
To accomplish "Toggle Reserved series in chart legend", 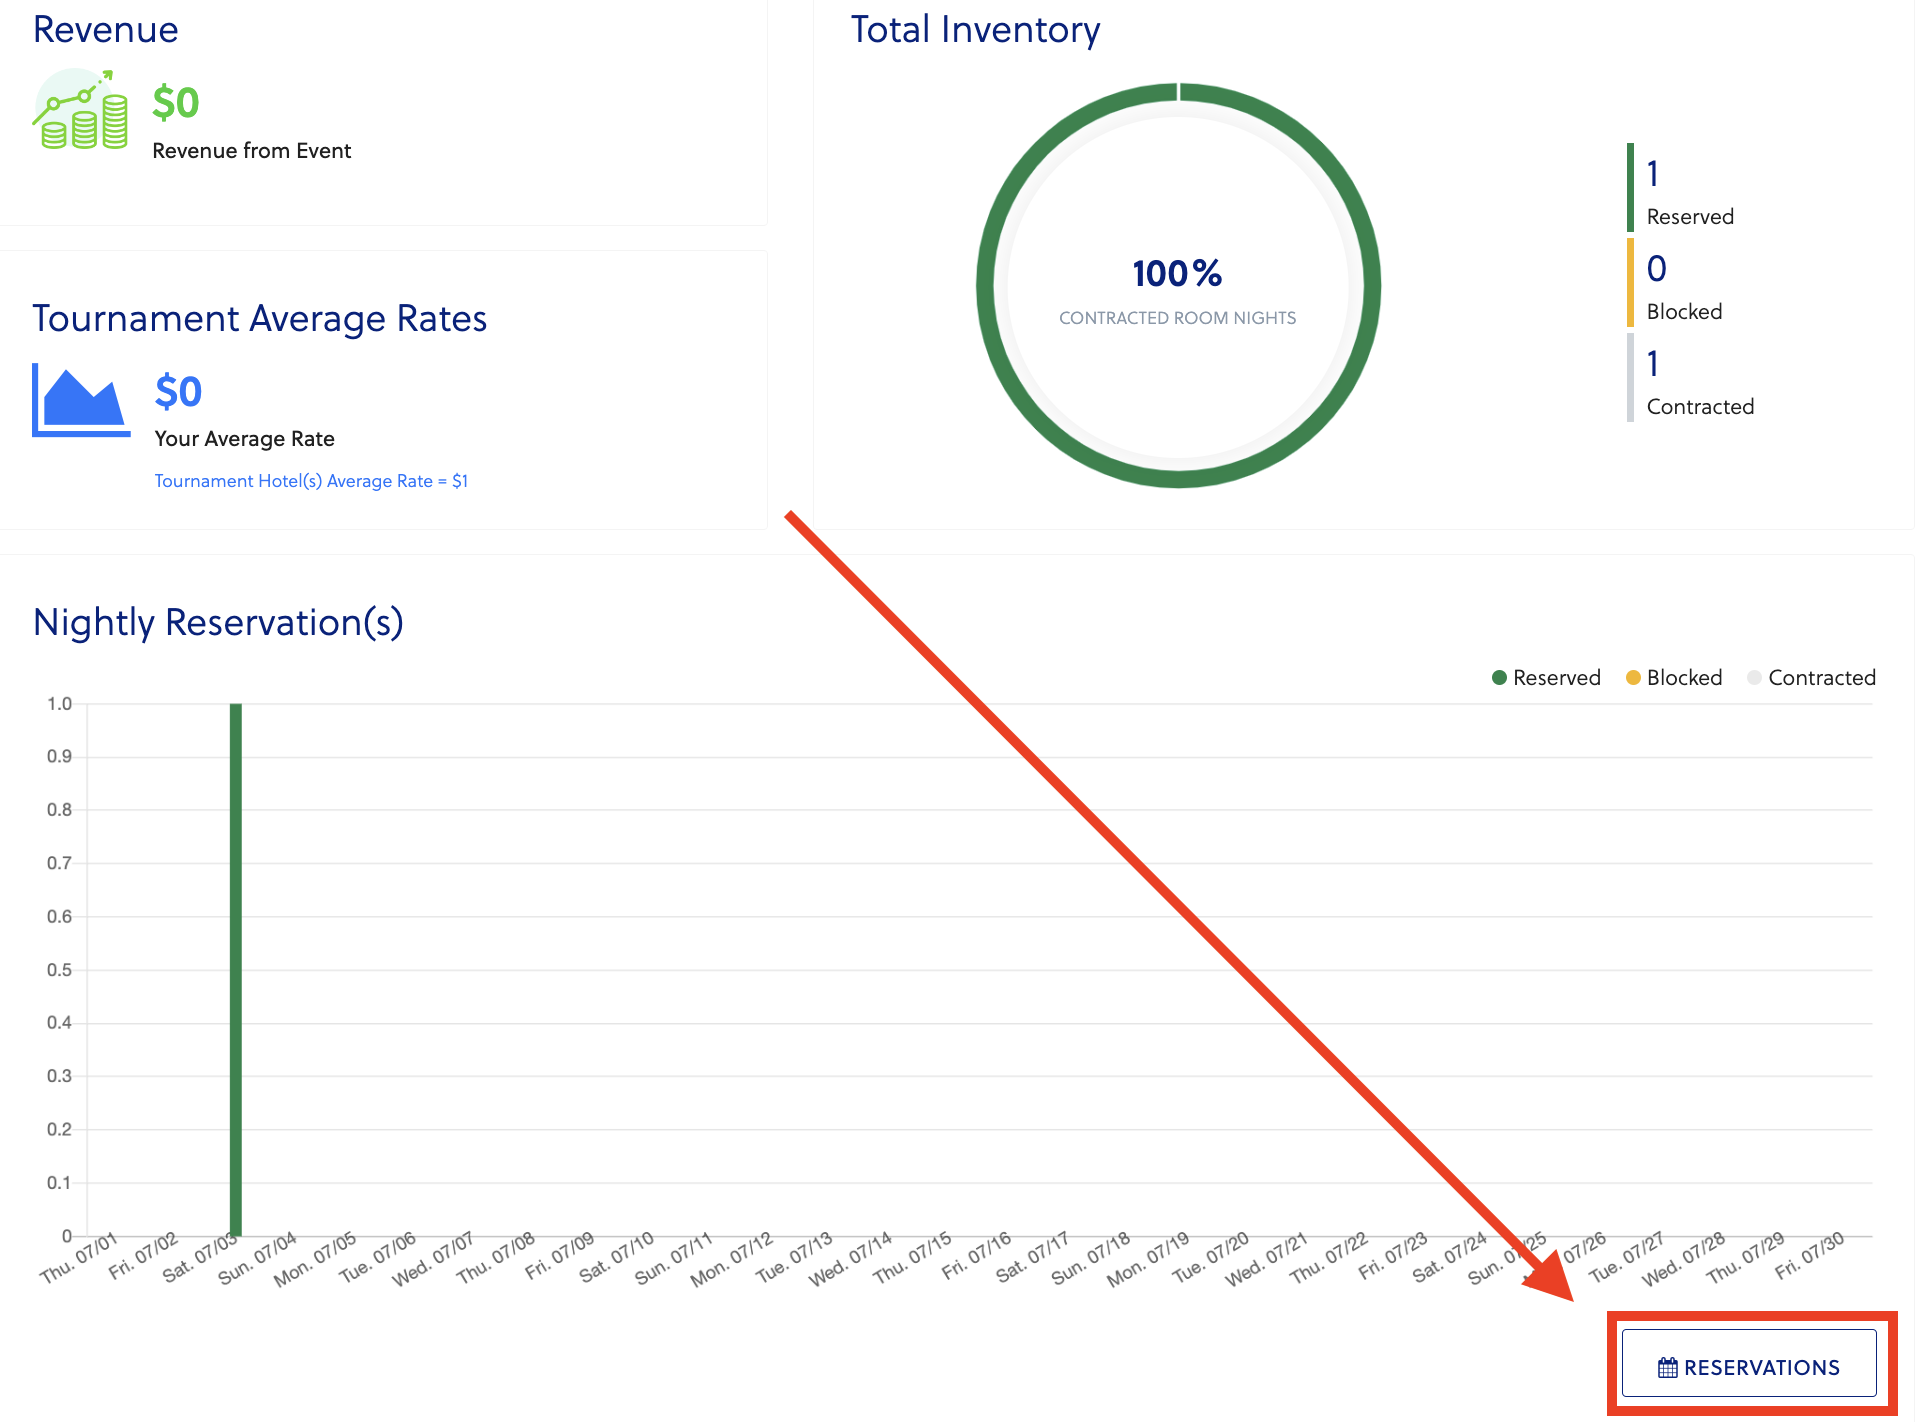I will 1555,678.
